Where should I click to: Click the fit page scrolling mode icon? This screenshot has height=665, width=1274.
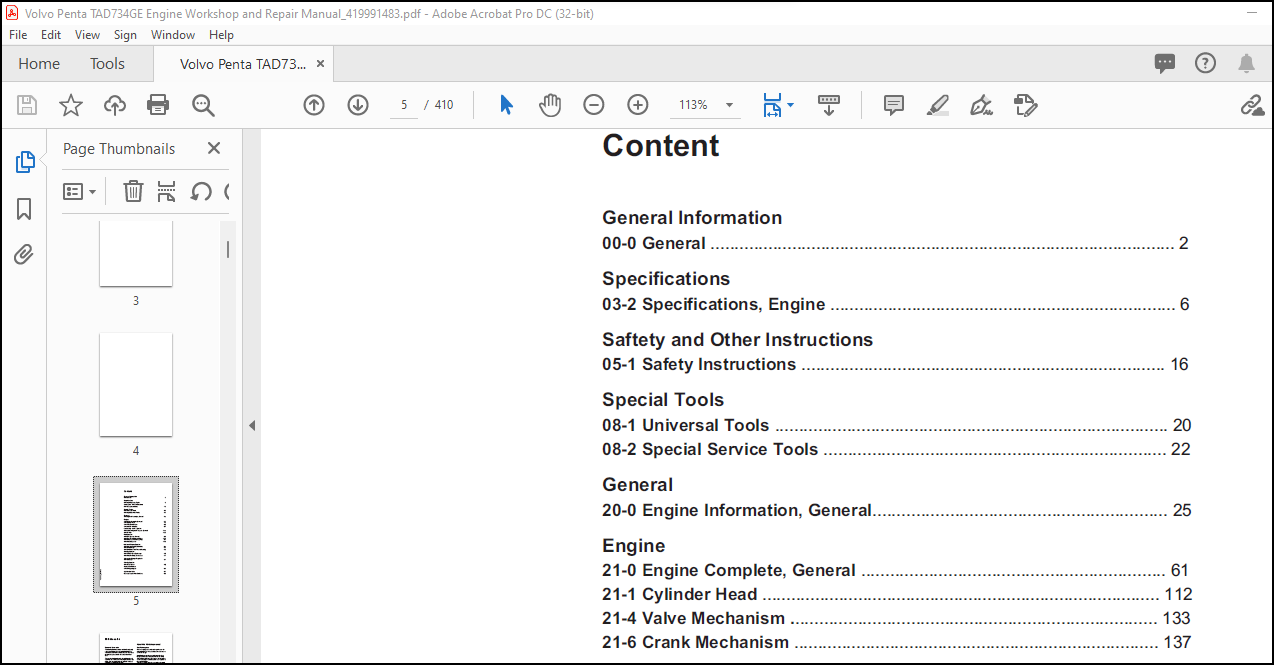(772, 105)
